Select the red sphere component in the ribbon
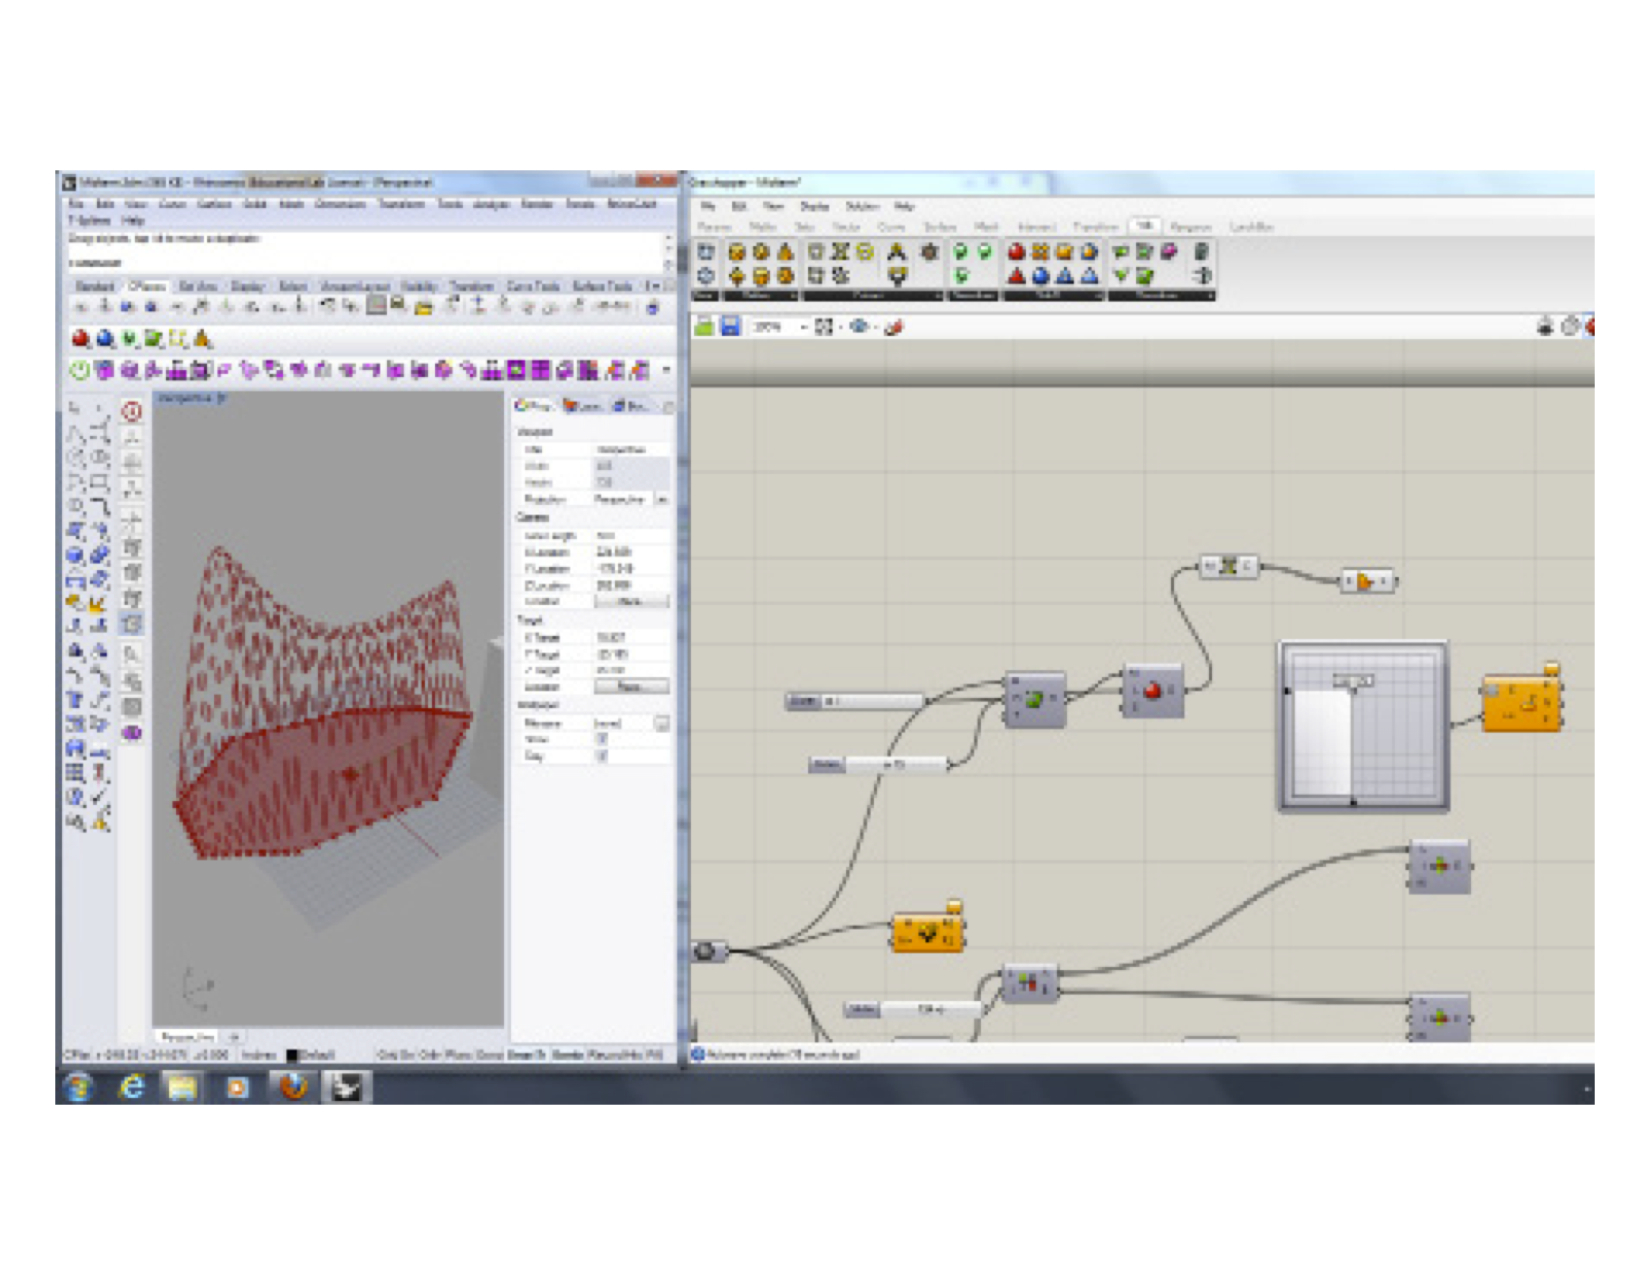Image resolution: width=1651 pixels, height=1275 pixels. (x=1017, y=252)
